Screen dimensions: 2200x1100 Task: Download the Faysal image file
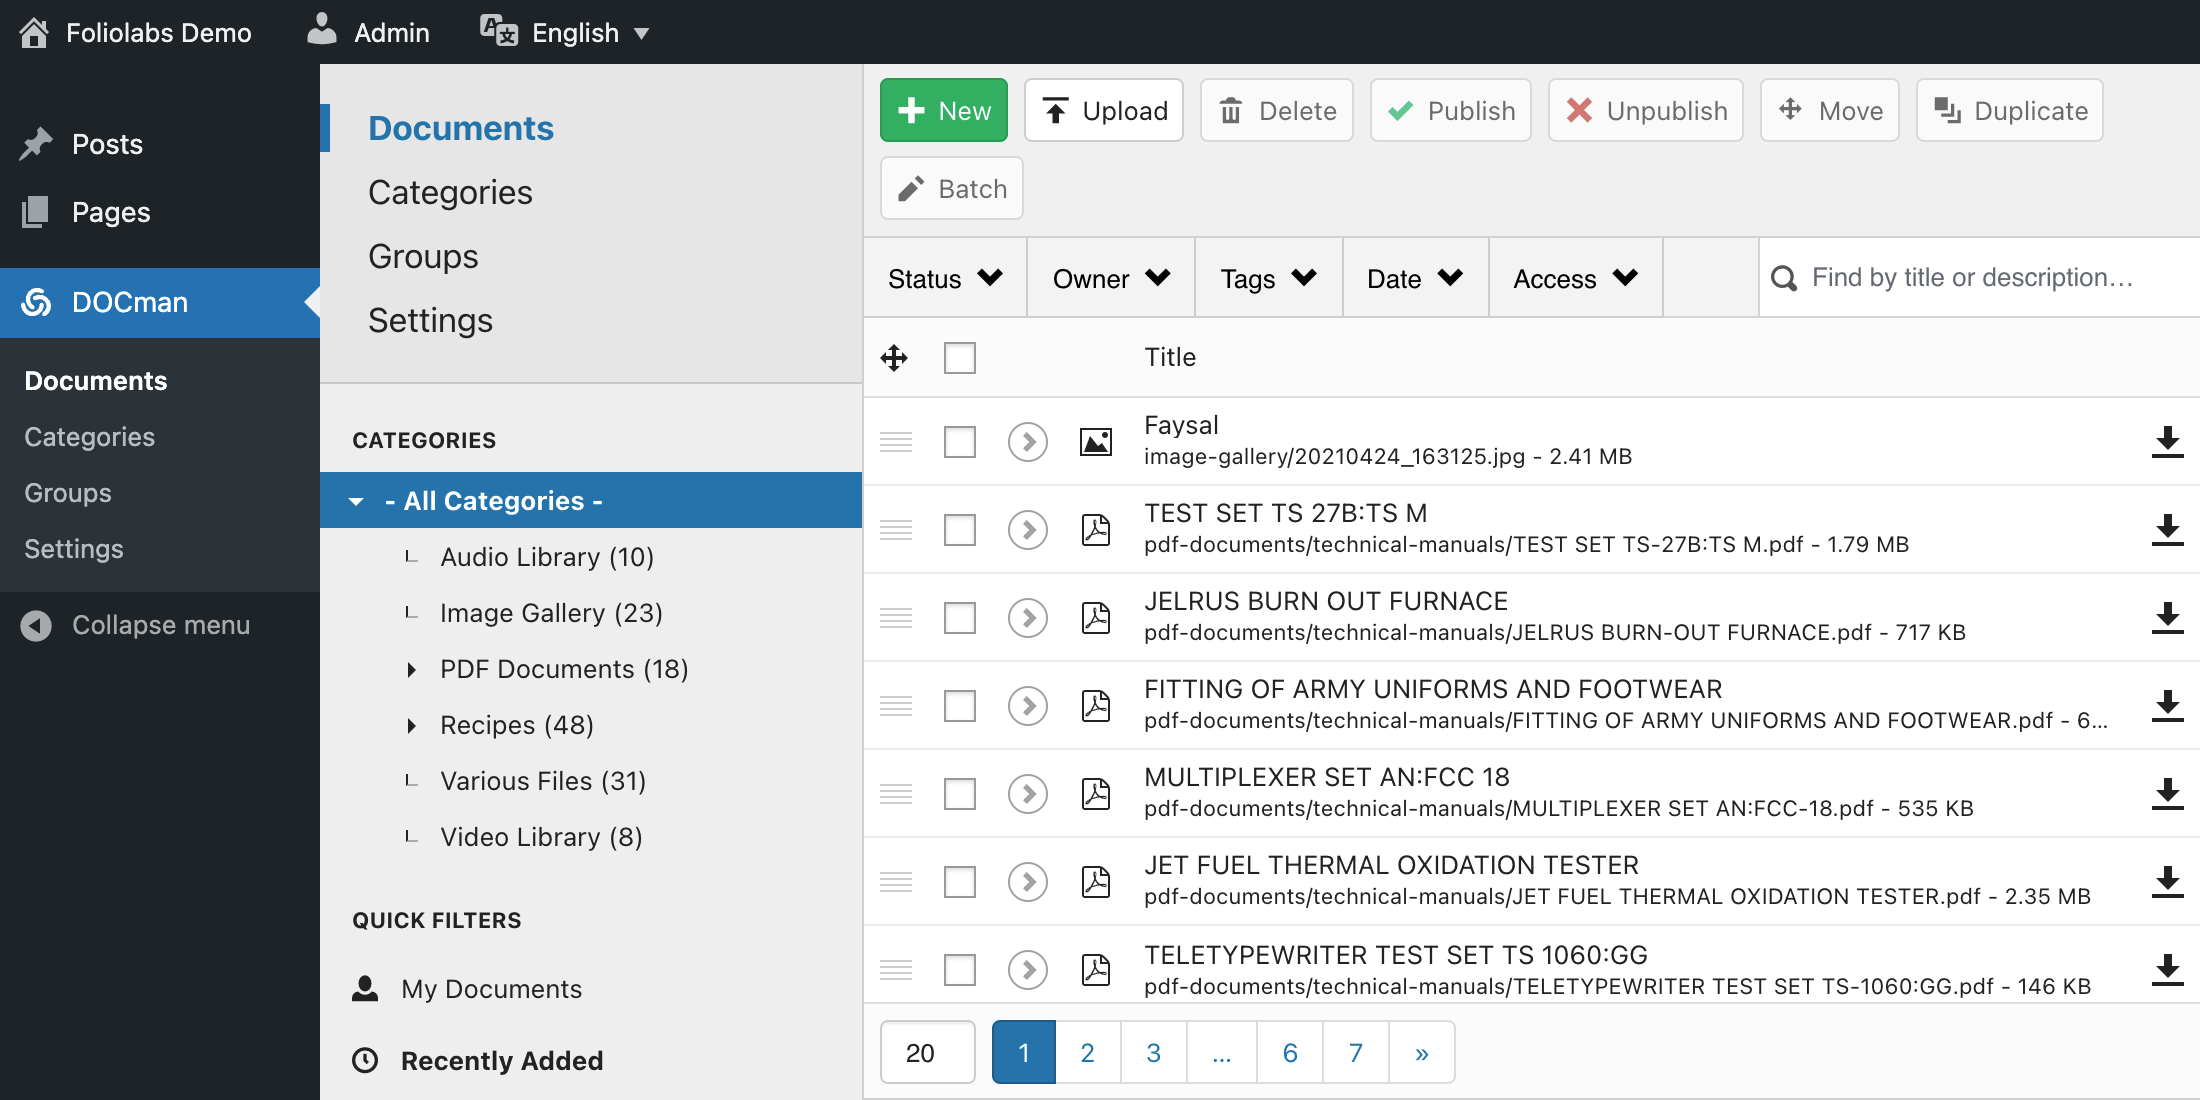coord(2167,441)
